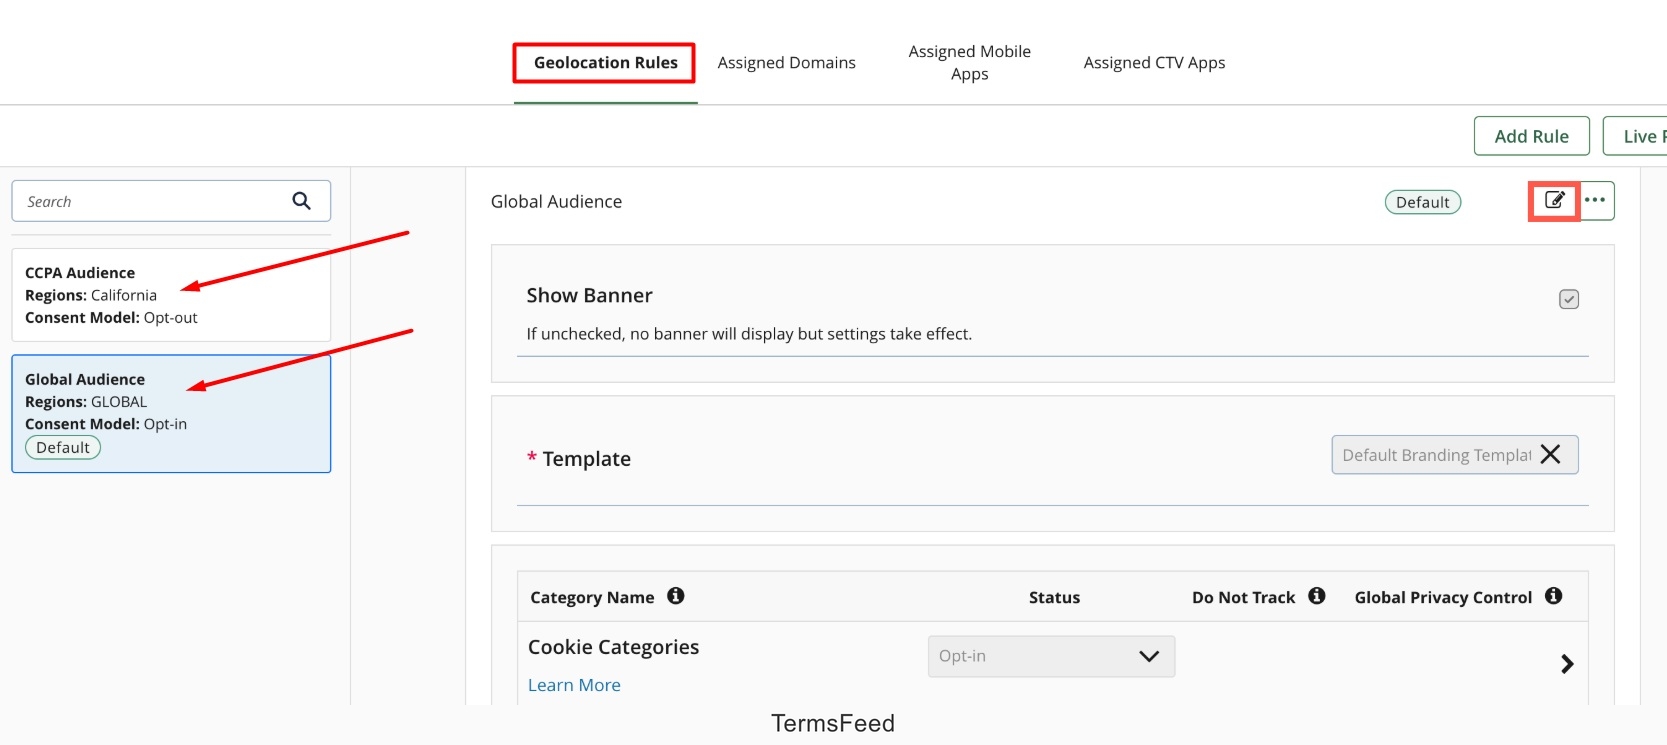Click the edit pencil icon for Global Audience

[x=1554, y=200]
